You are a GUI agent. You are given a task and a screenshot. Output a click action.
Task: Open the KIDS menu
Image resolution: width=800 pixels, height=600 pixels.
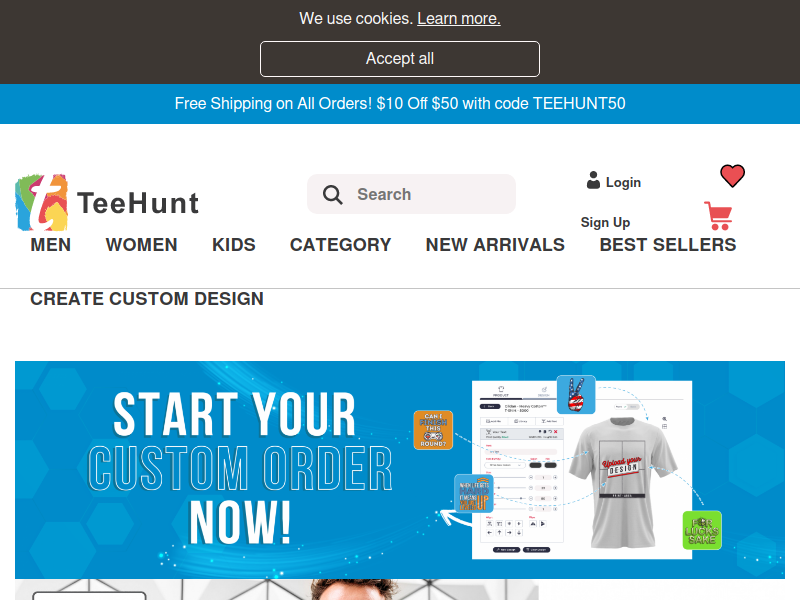tap(234, 245)
